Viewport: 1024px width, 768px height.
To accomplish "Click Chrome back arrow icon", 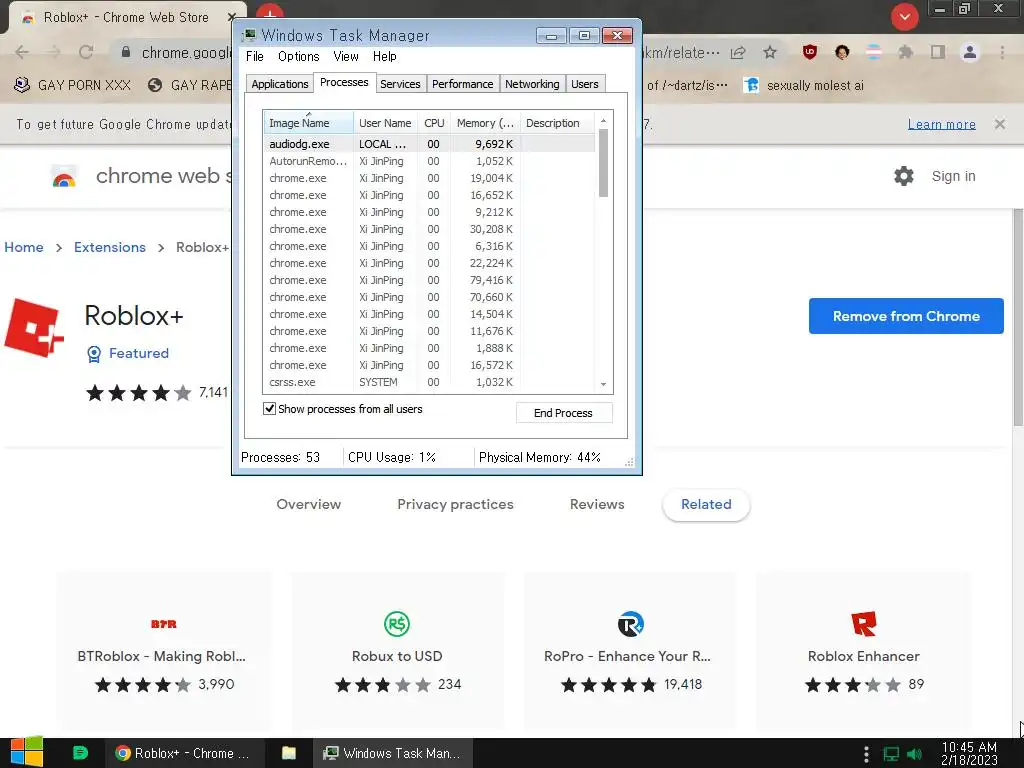I will (x=22, y=52).
